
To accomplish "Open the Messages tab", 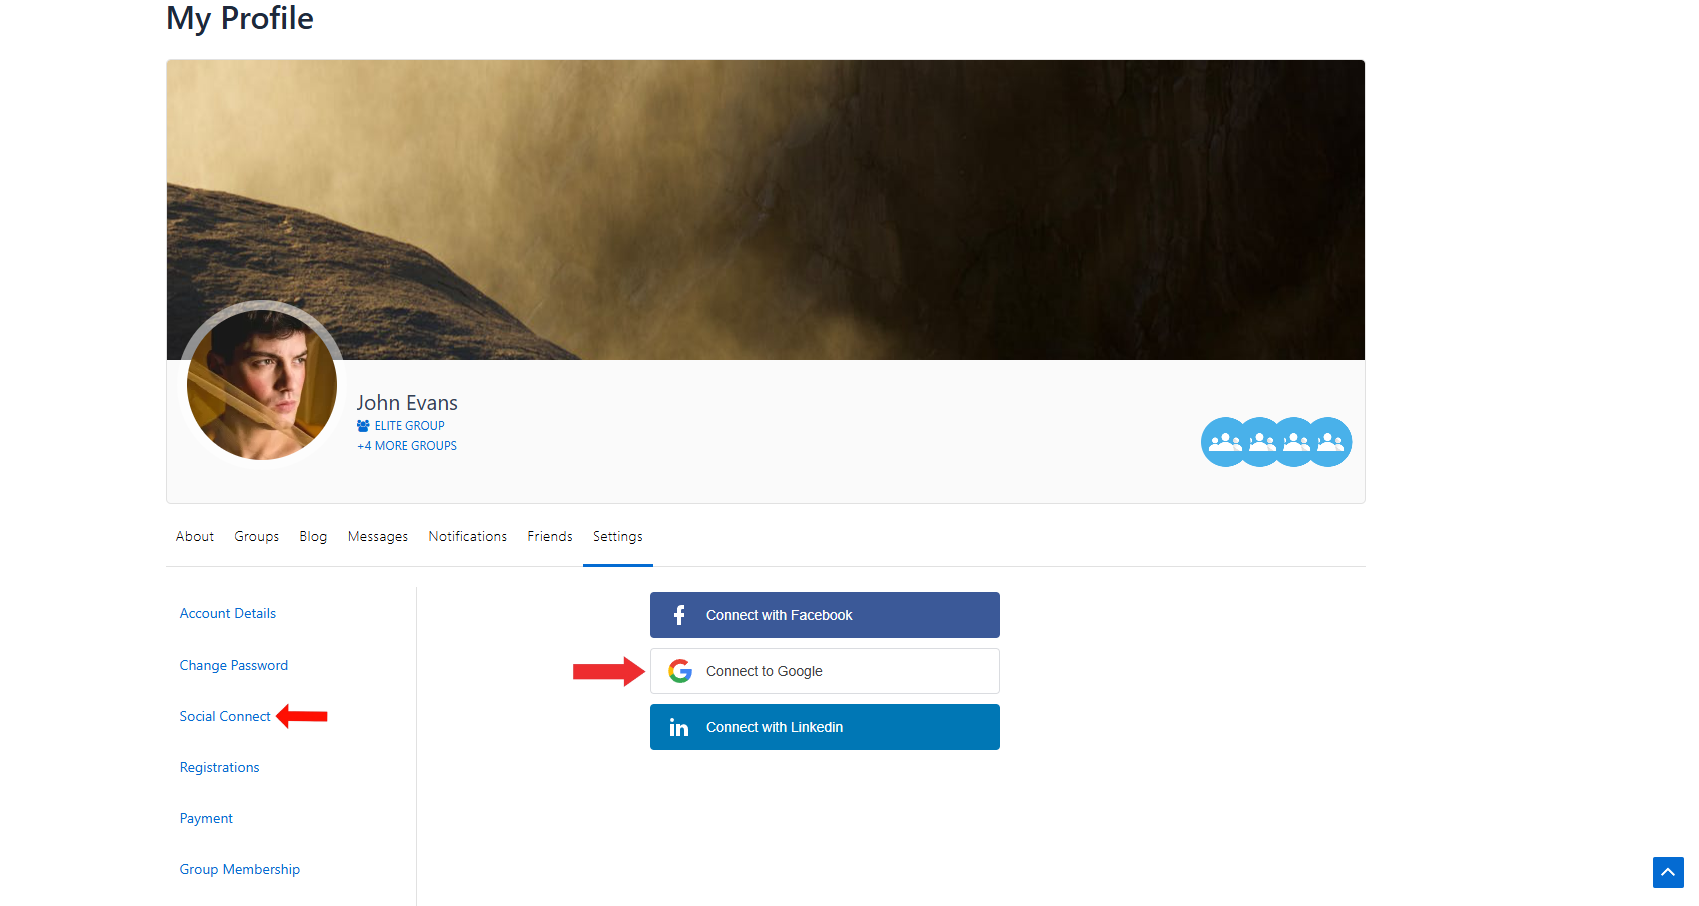I will pos(378,537).
